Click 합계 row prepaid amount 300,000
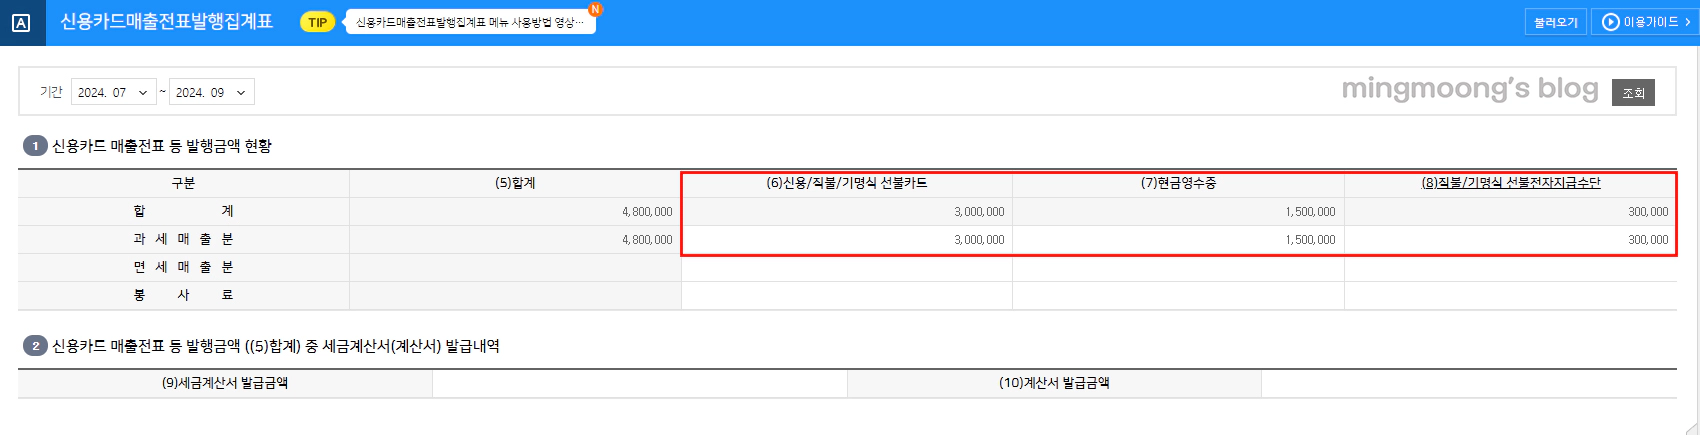This screenshot has height=435, width=1700. pos(1510,211)
